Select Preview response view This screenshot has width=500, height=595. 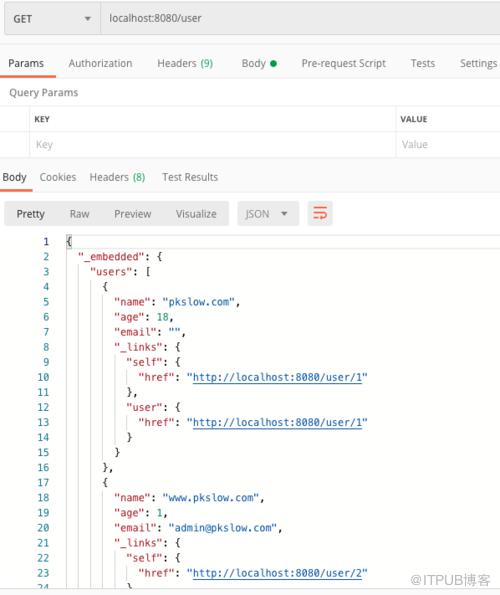pos(132,214)
